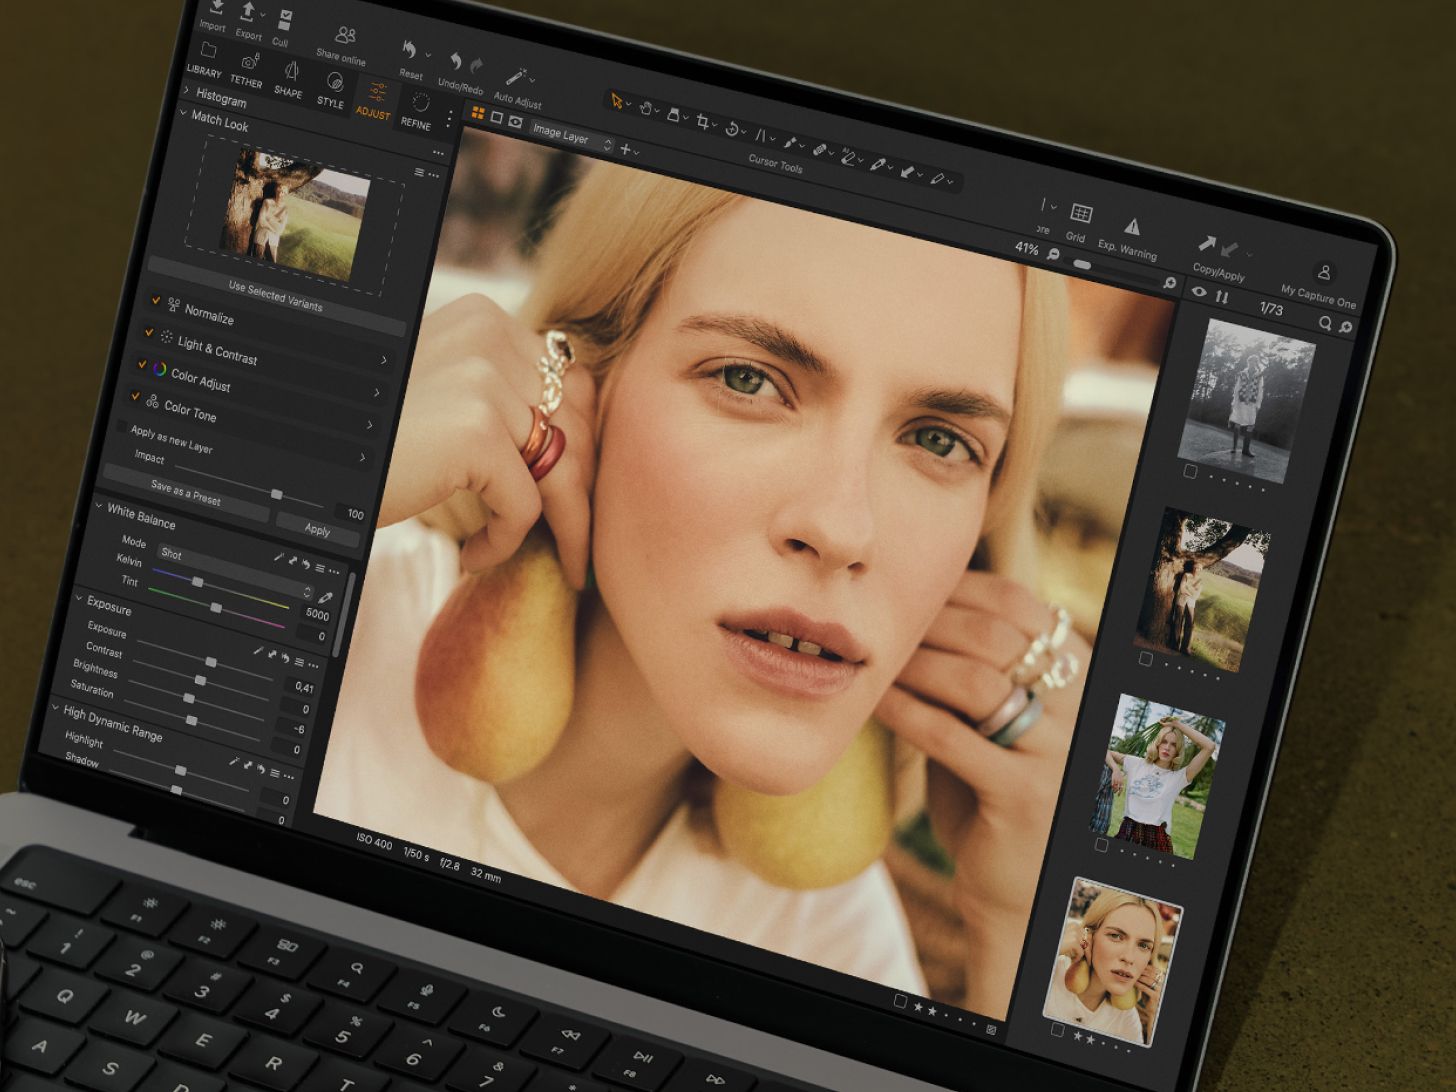
Task: Click the Use Selected Variants button
Action: [276, 296]
